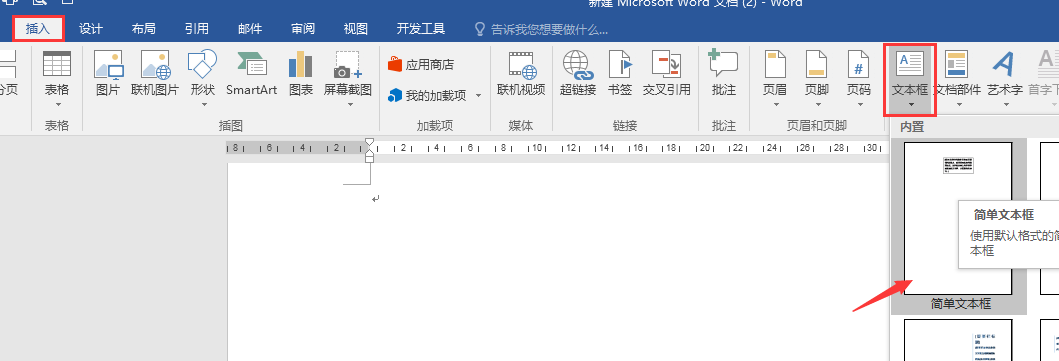Image resolution: width=1059 pixels, height=361 pixels.
Task: Click the 表格 insert table icon
Action: coord(57,64)
